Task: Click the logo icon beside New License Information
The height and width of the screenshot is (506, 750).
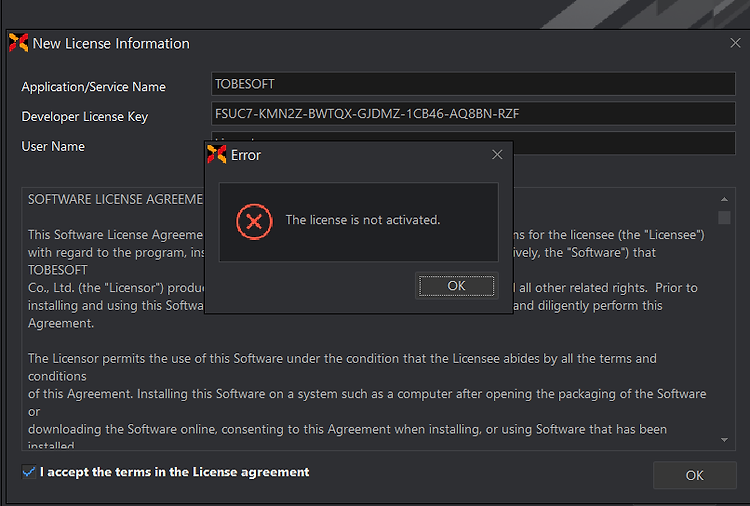Action: [19, 43]
